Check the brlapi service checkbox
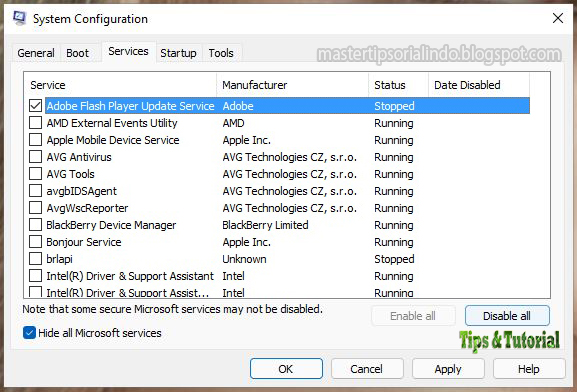 pyautogui.click(x=35, y=258)
